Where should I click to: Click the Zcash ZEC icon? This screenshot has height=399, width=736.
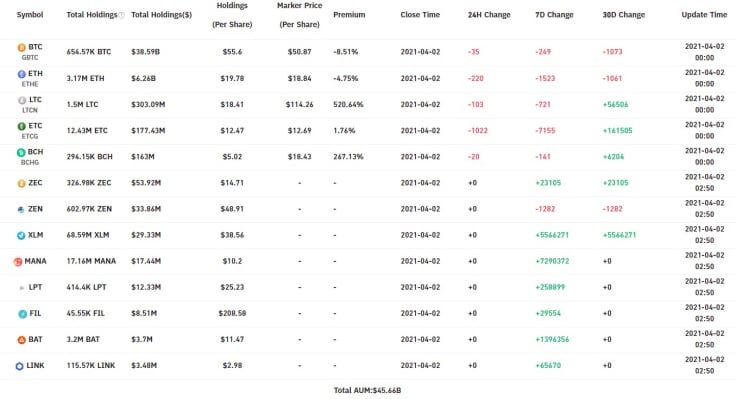21,184
